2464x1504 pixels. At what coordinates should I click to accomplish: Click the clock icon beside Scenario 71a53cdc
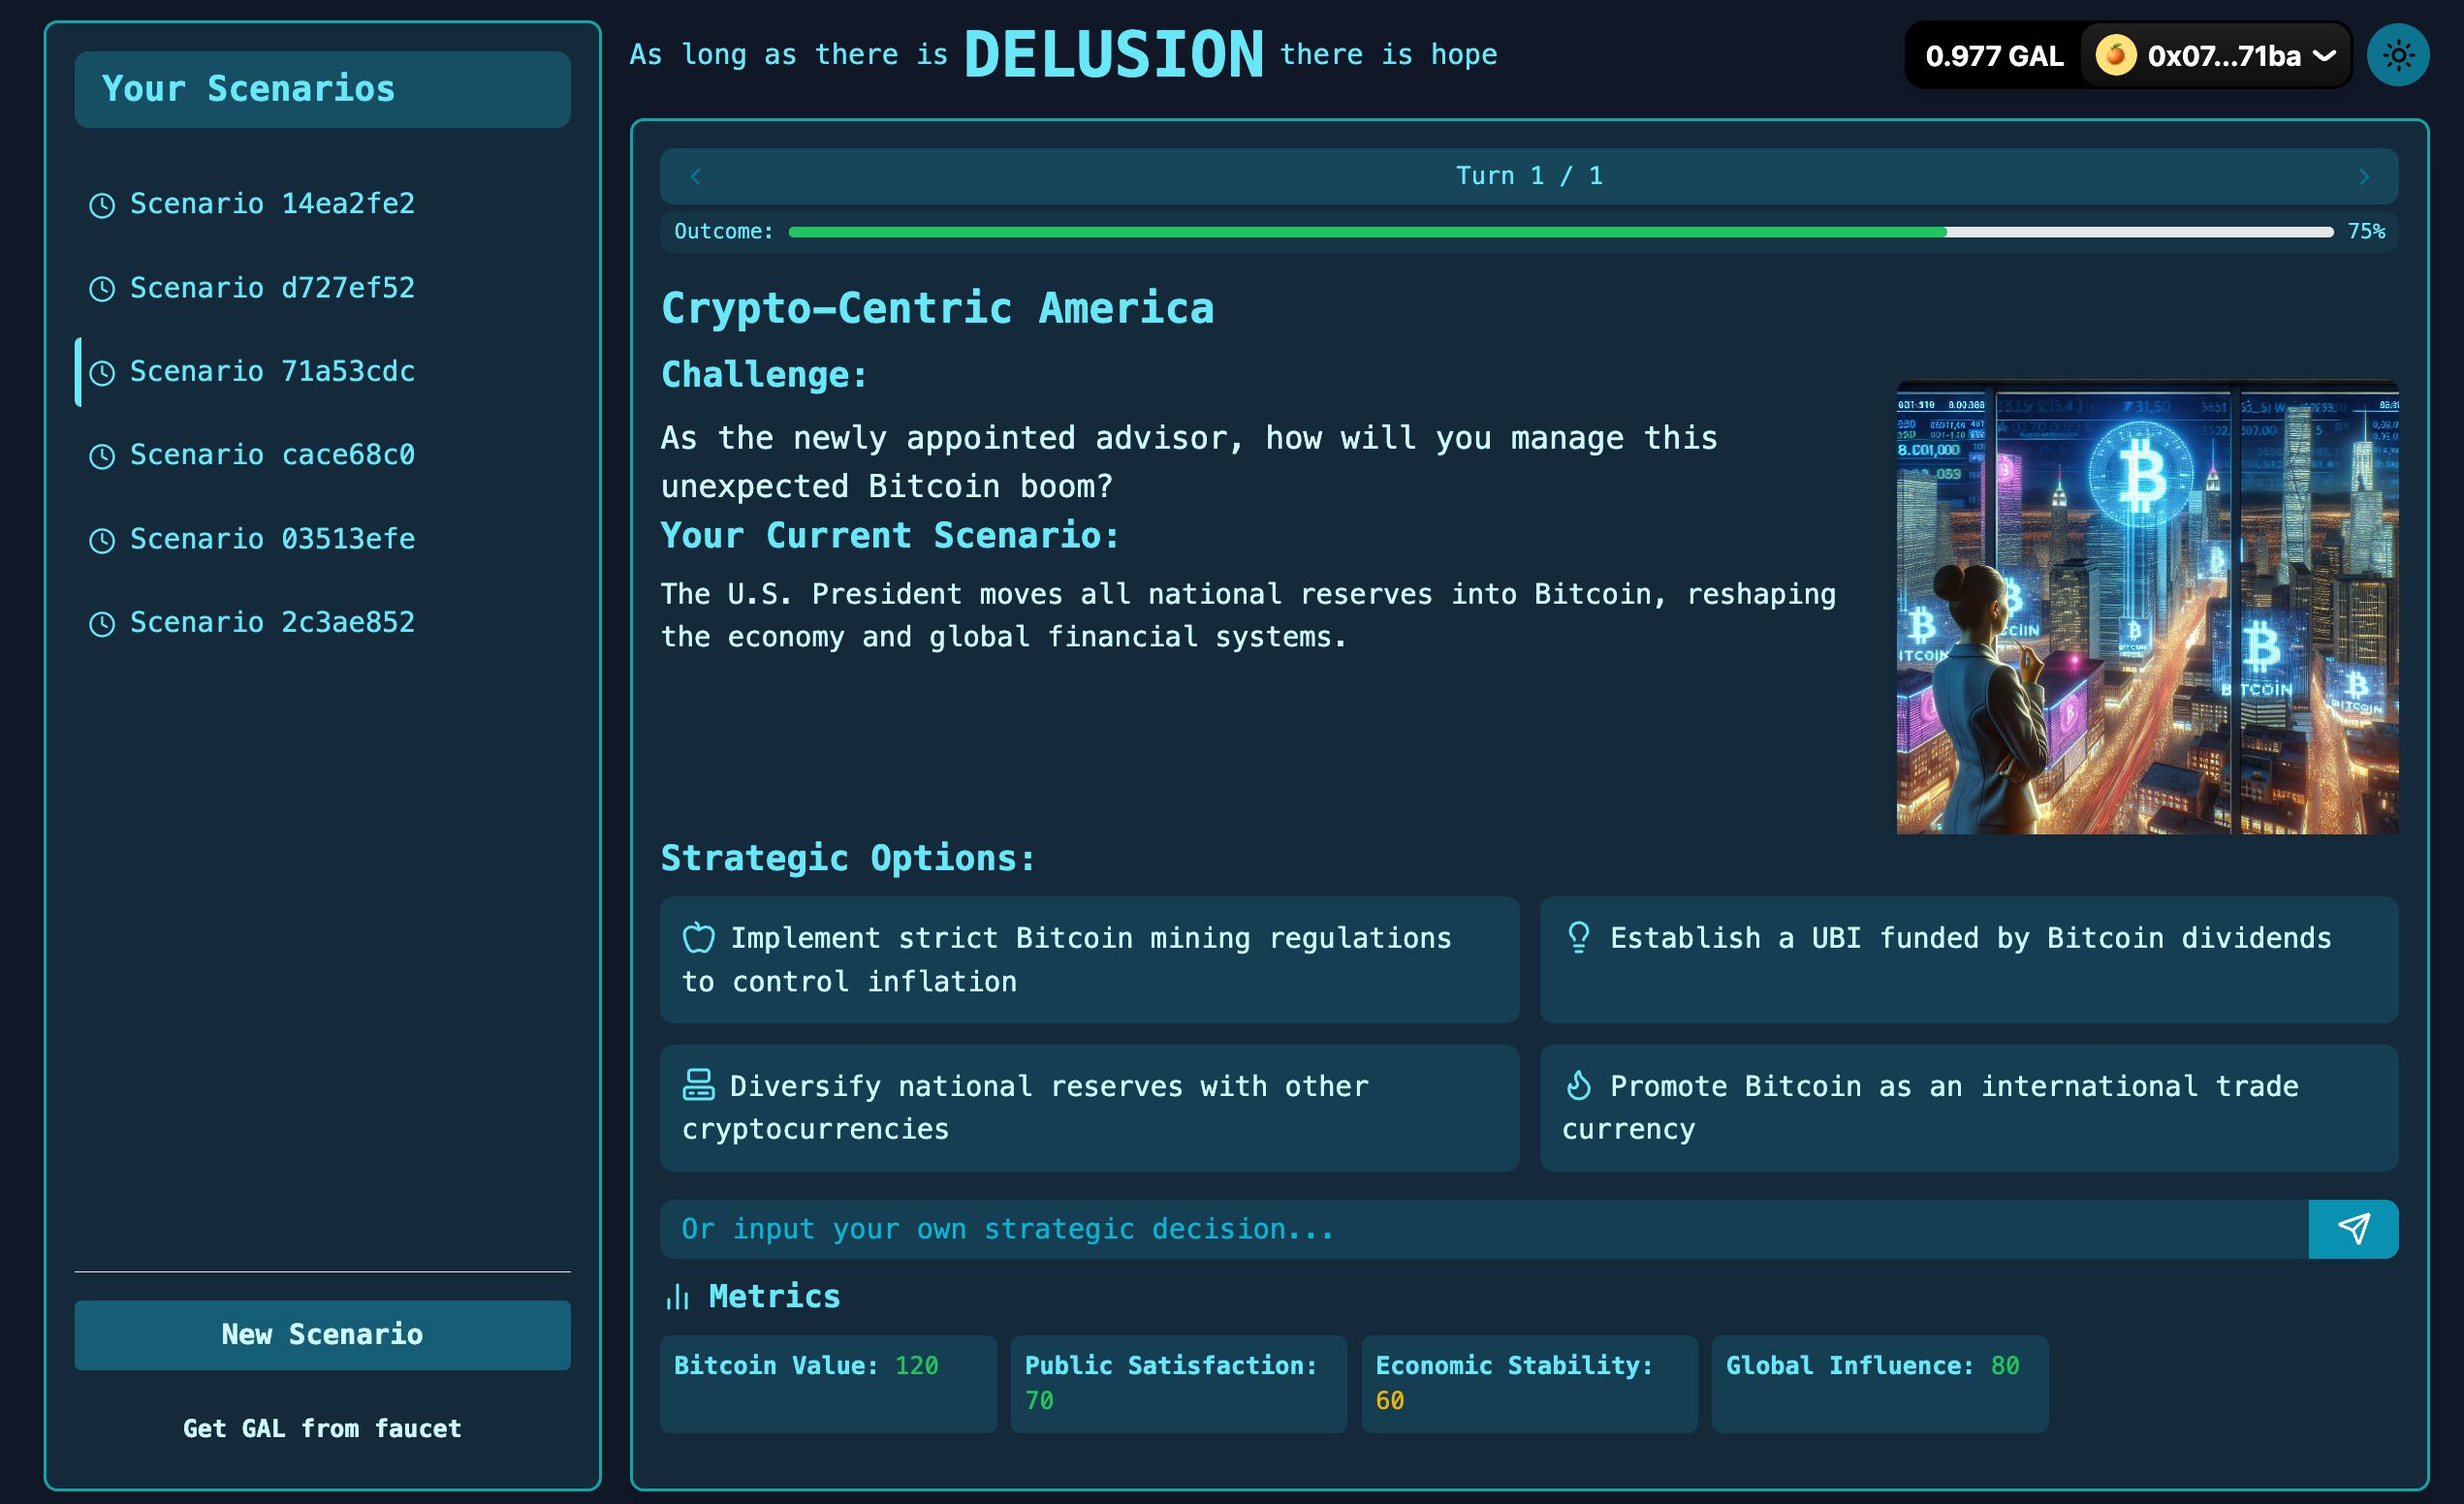pos(102,373)
